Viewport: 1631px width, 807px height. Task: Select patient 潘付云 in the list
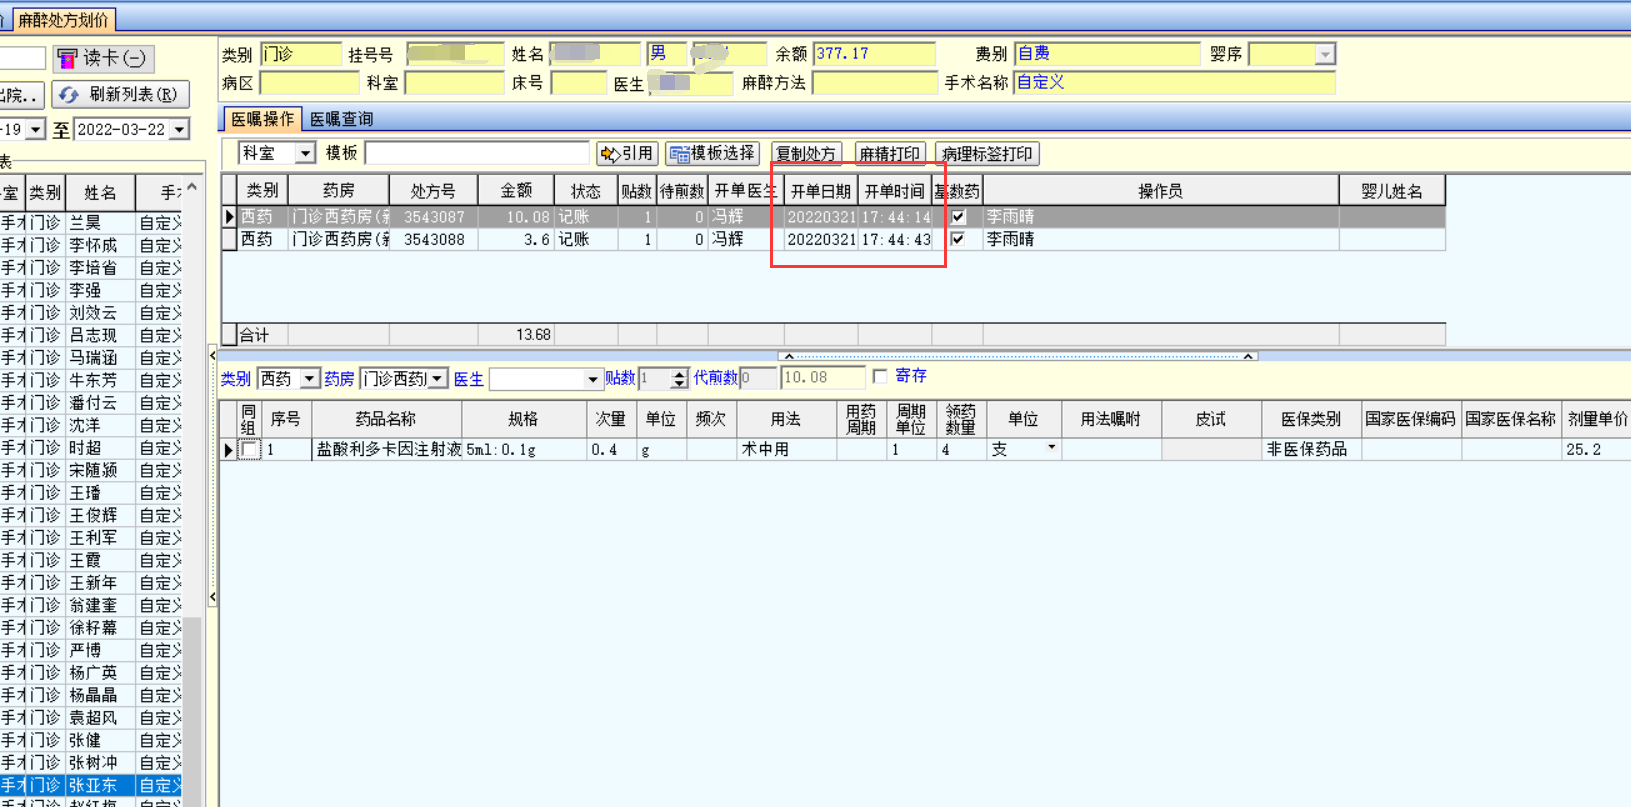pyautogui.click(x=93, y=403)
